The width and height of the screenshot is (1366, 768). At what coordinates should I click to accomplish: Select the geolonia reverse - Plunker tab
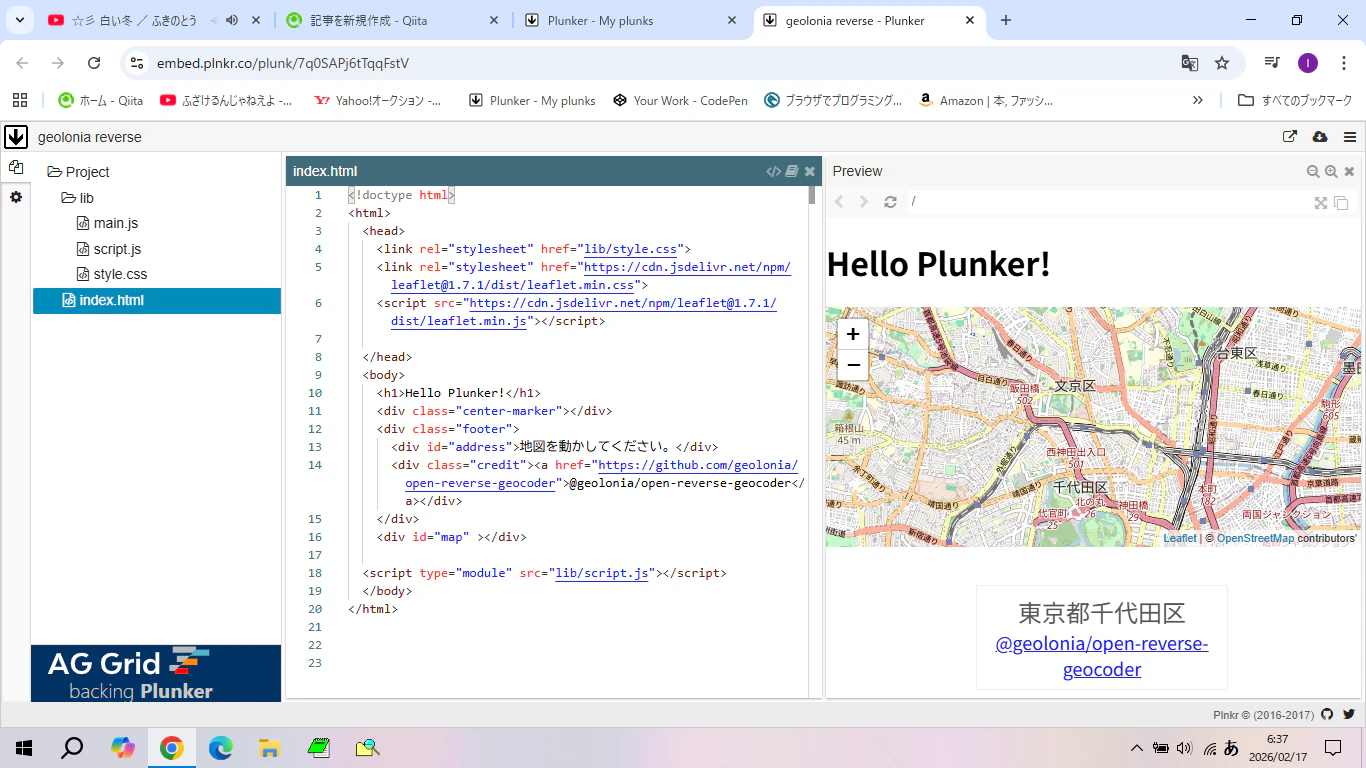[x=868, y=20]
